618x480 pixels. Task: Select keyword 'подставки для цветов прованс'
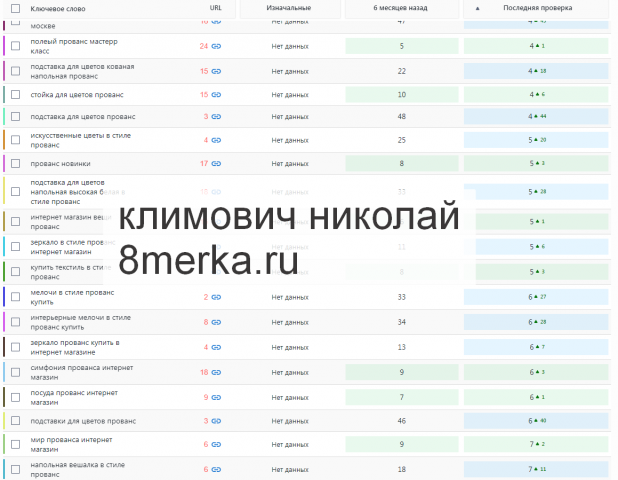click(83, 421)
